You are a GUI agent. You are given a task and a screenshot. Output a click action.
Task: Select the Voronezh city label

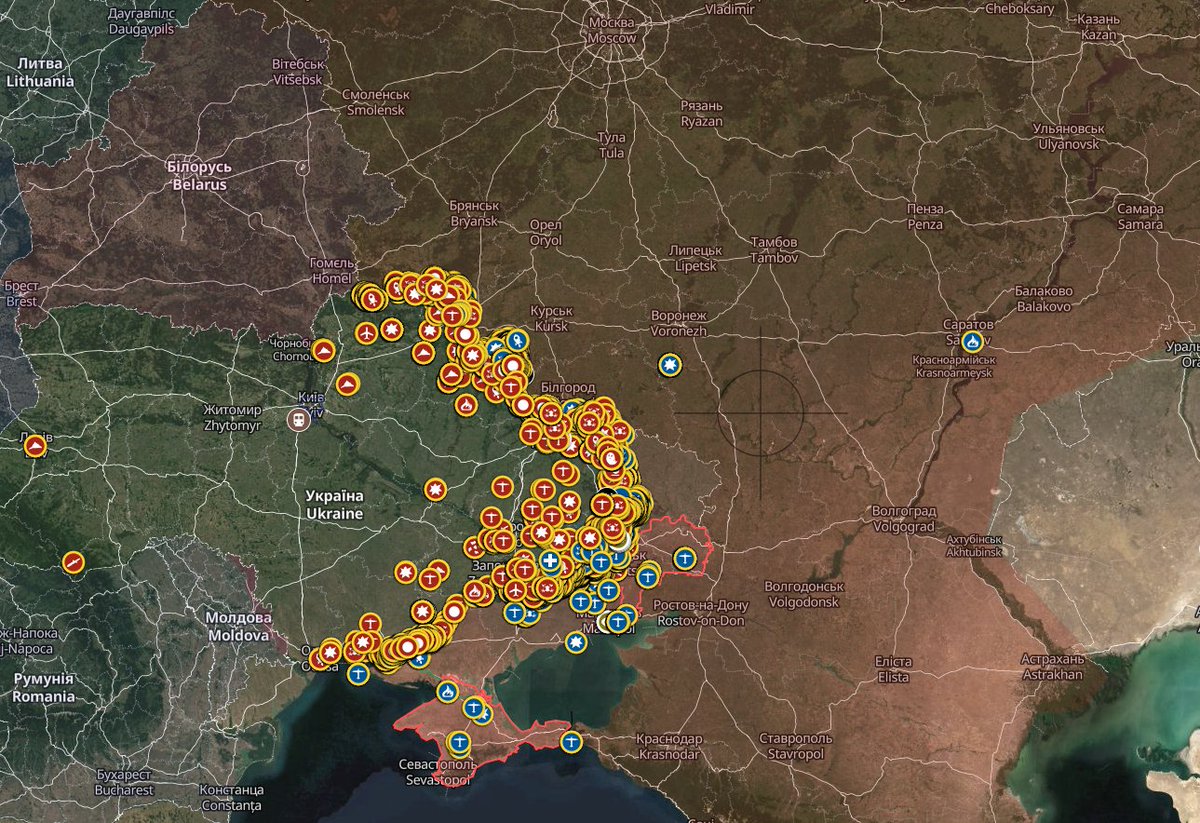(x=679, y=322)
